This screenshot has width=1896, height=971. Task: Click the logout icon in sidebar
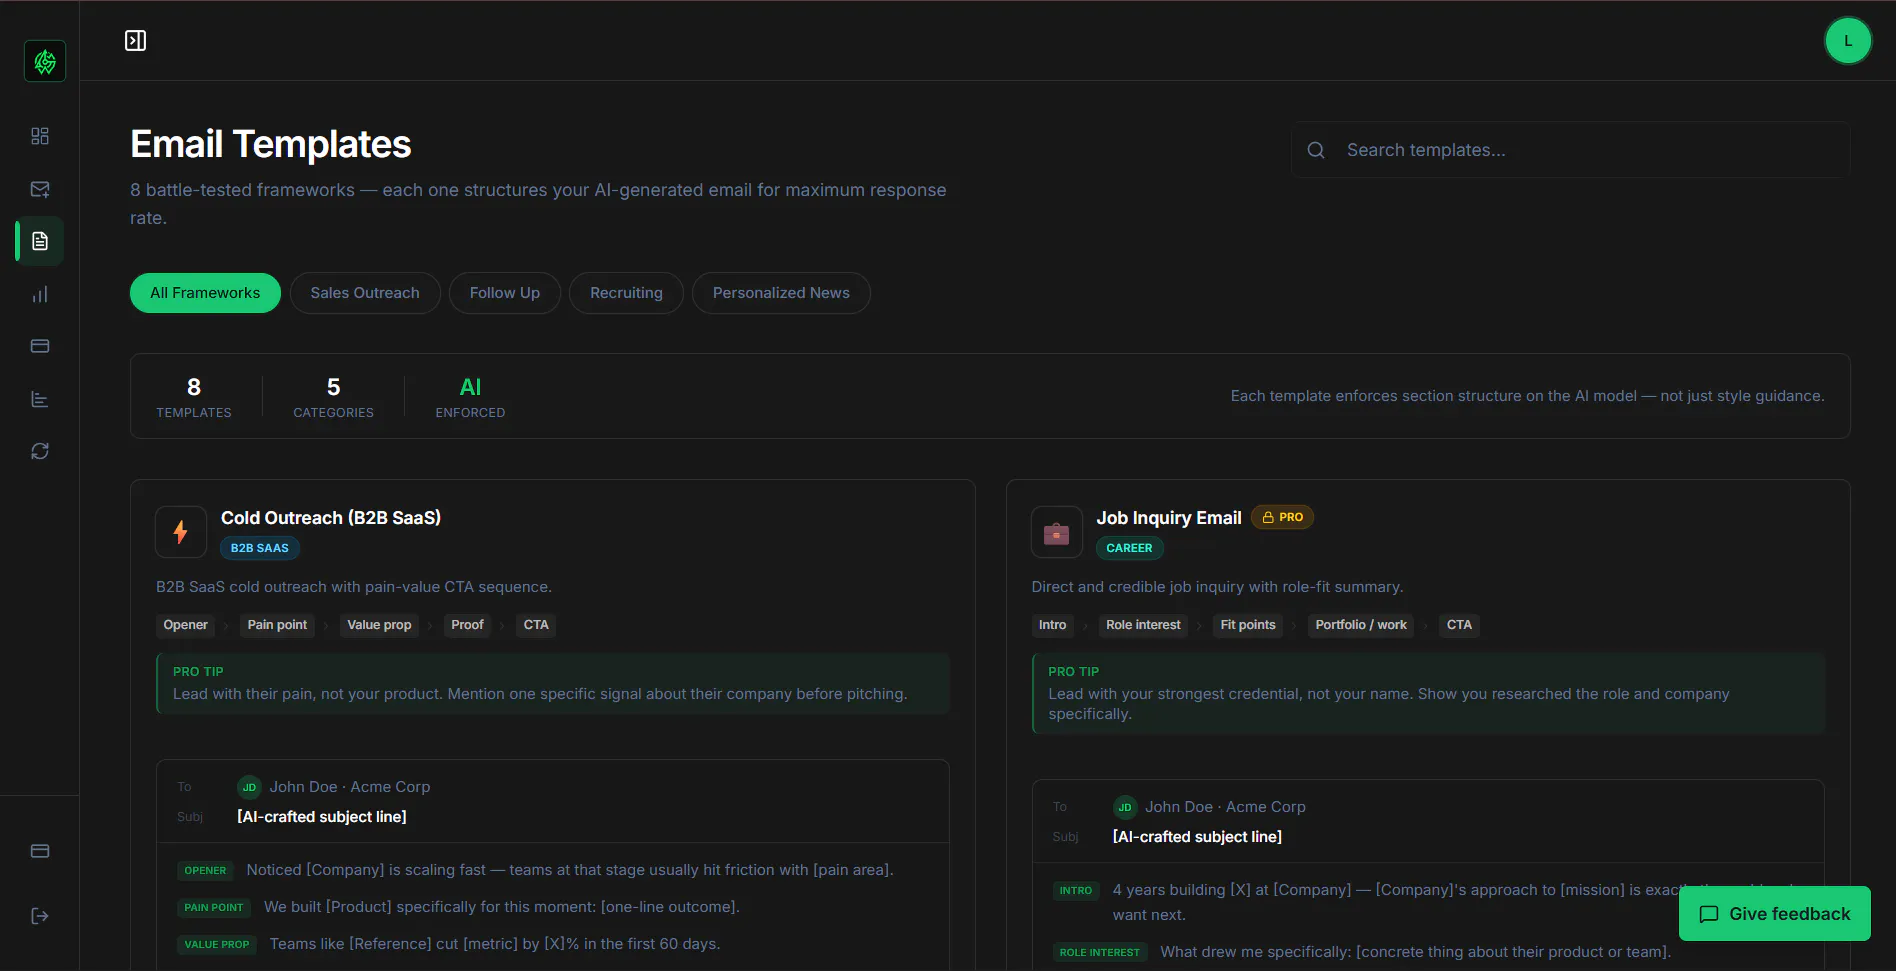coord(40,916)
